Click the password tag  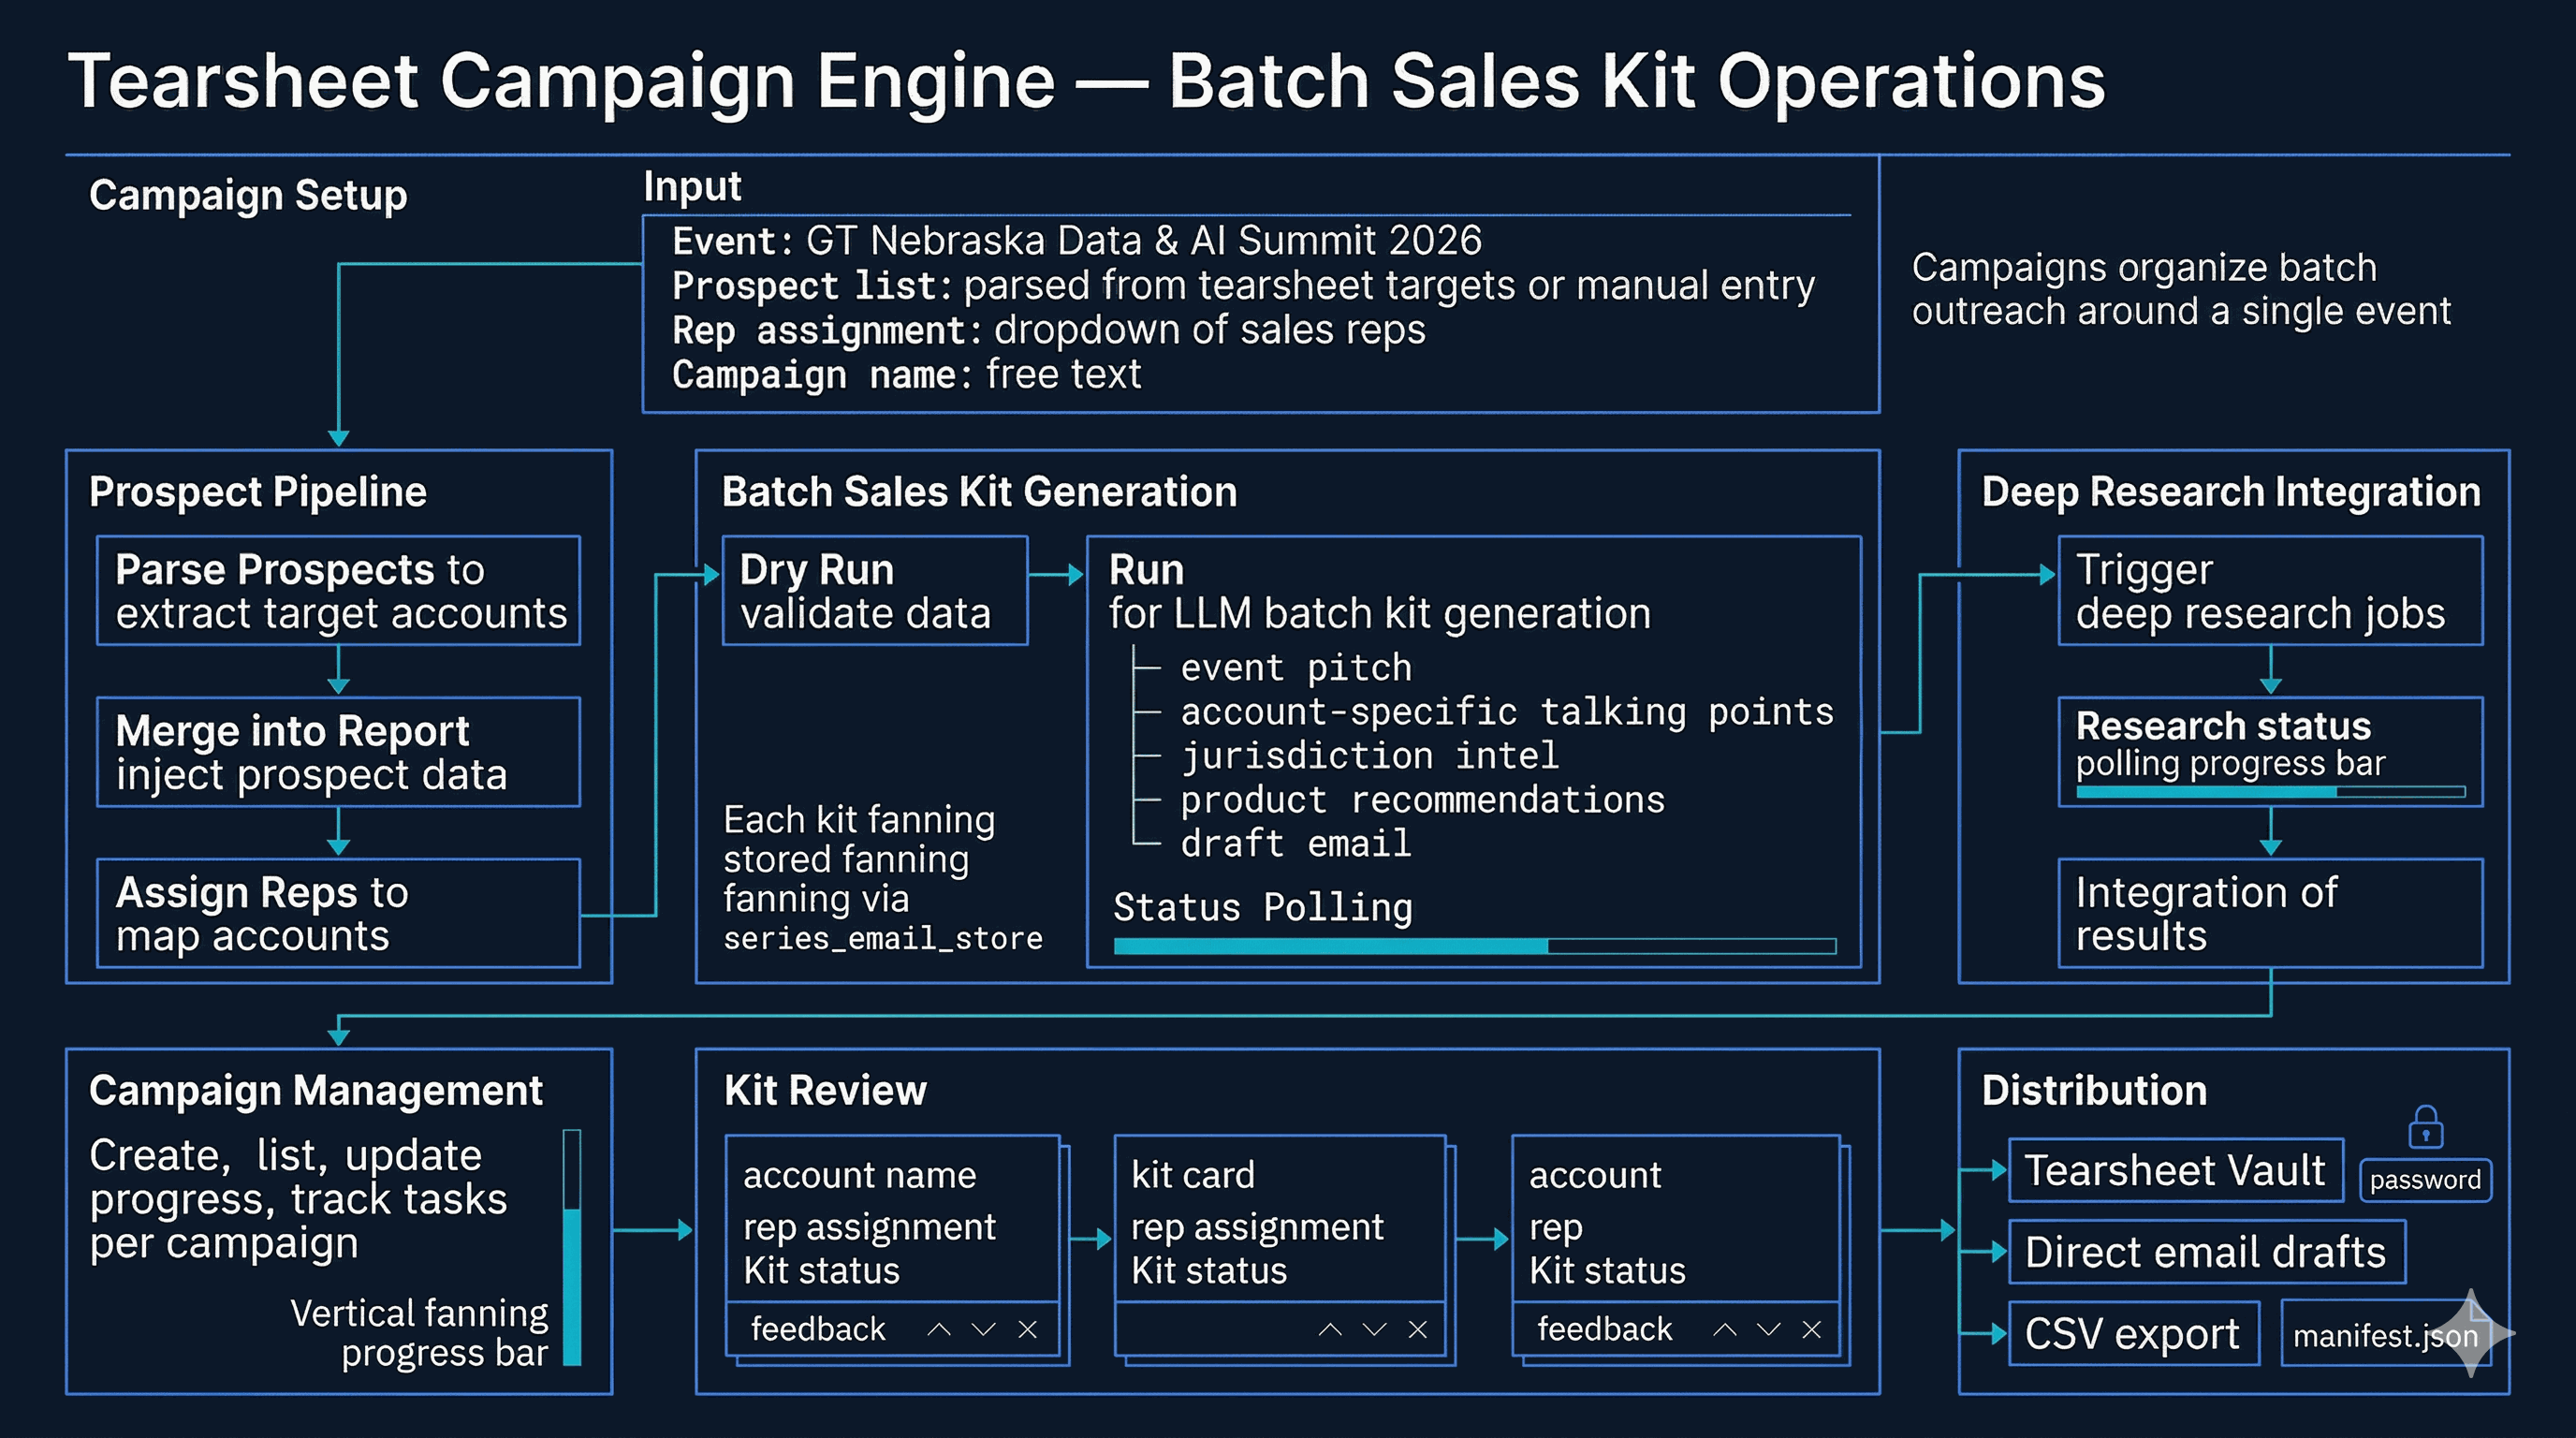tap(2425, 1180)
